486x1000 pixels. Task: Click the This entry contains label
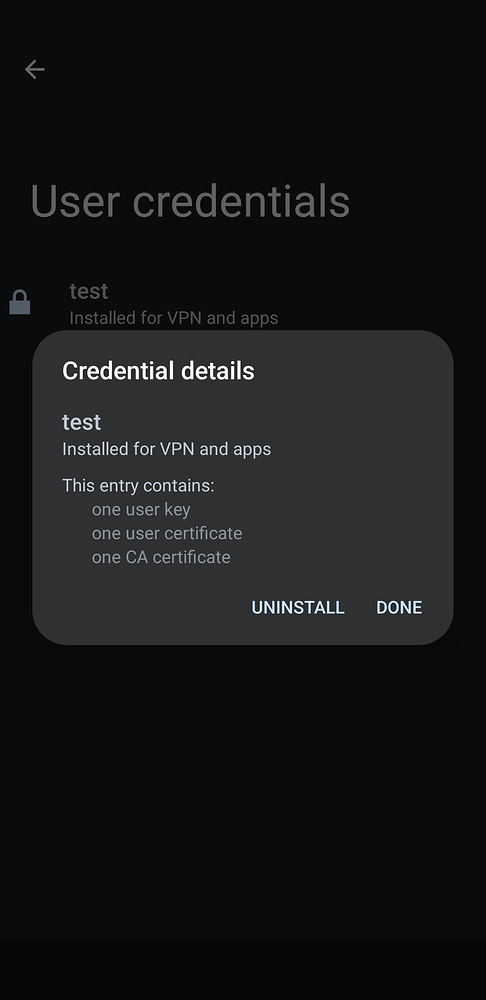[138, 485]
